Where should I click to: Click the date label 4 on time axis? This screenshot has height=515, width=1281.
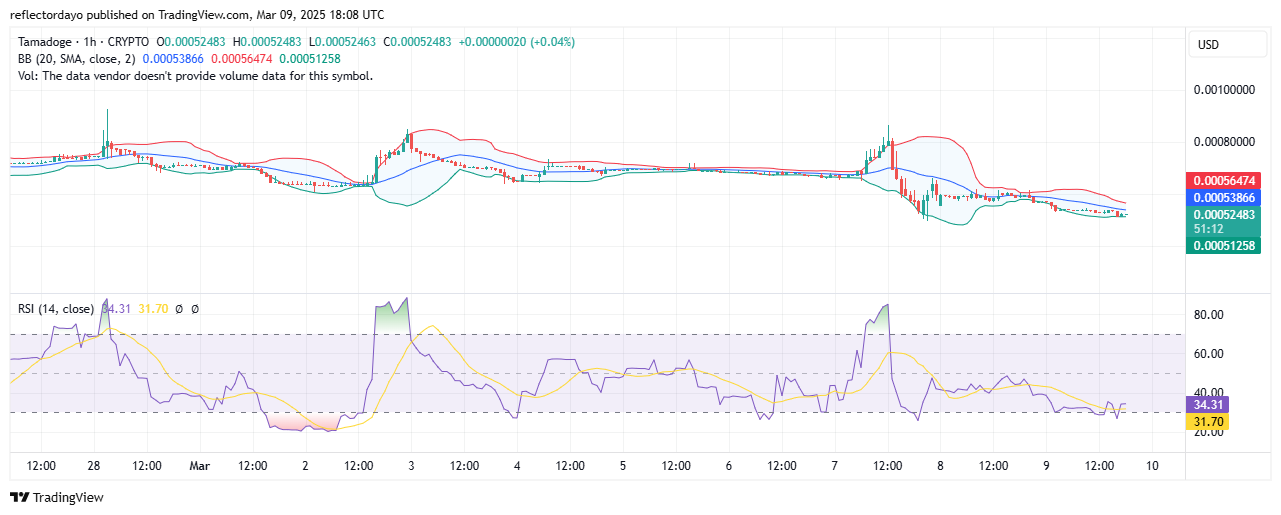pyautogui.click(x=517, y=466)
